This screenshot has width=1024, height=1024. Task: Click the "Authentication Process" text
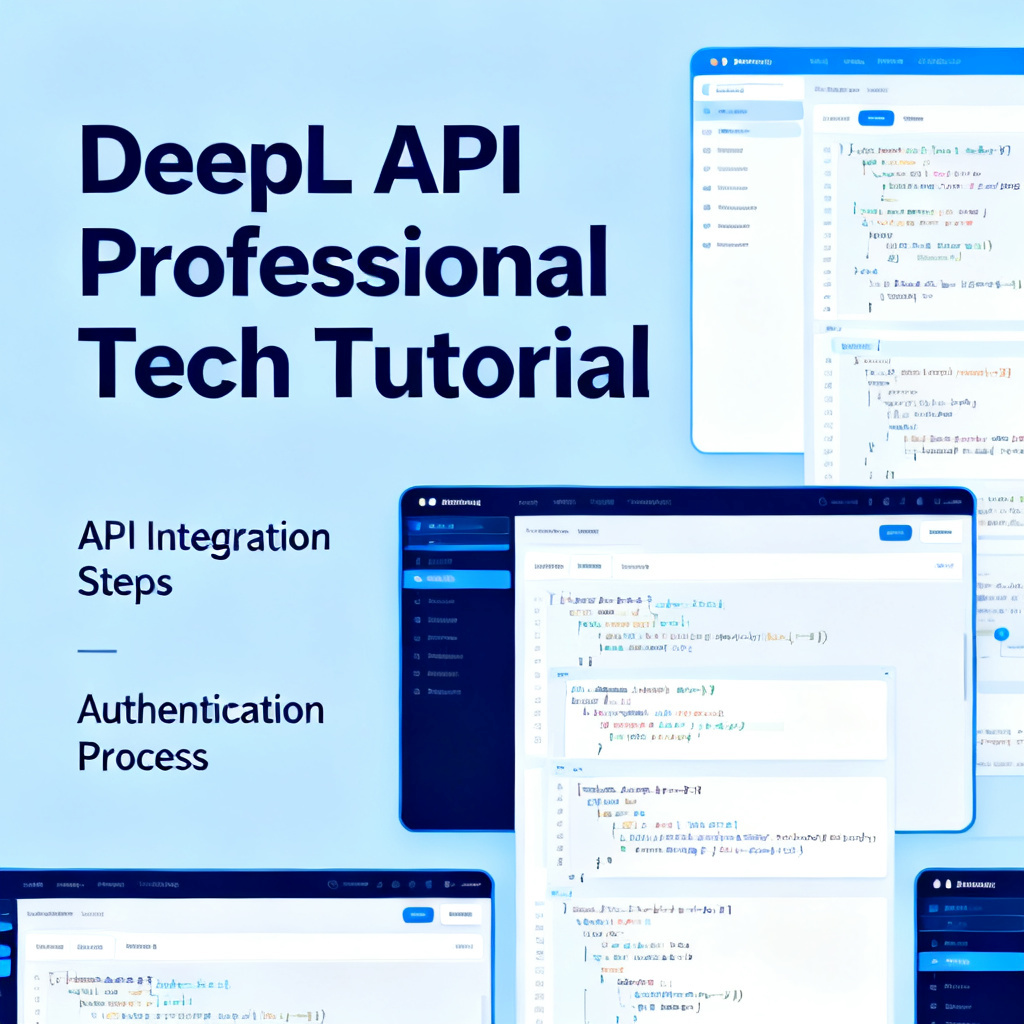coord(200,733)
